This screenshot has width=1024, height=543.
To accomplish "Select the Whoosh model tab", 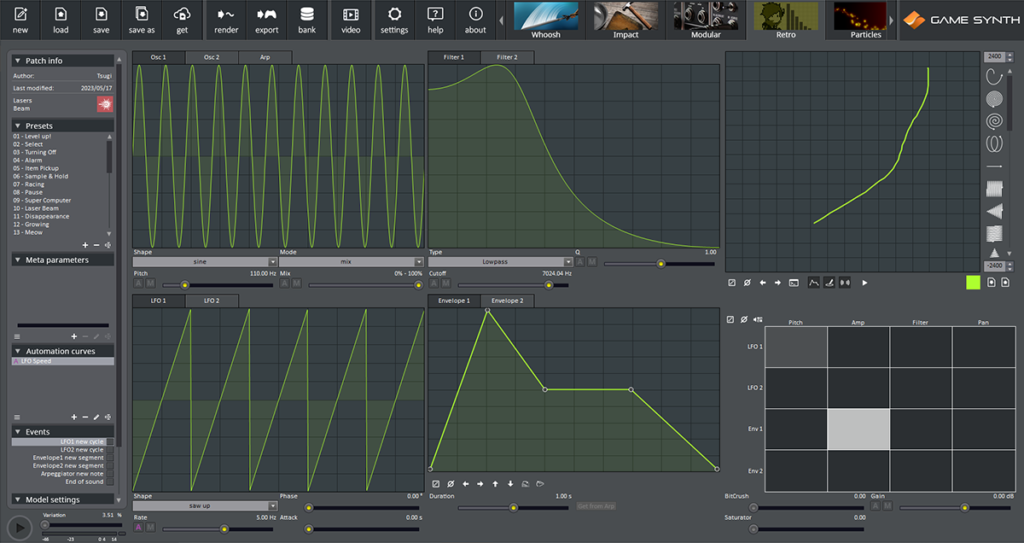I will click(546, 20).
